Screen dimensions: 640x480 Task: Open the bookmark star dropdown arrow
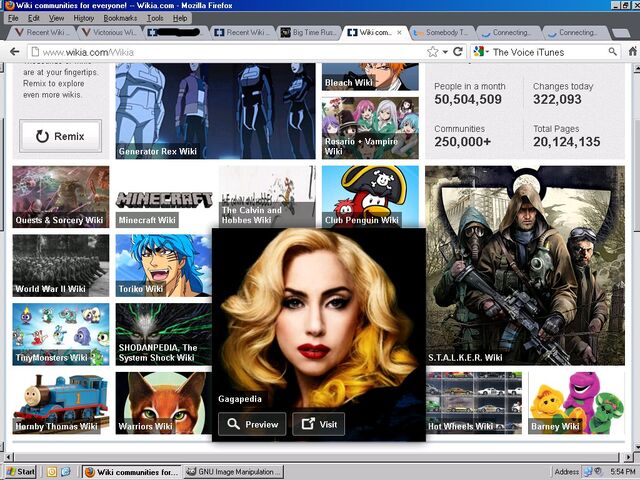coord(445,52)
